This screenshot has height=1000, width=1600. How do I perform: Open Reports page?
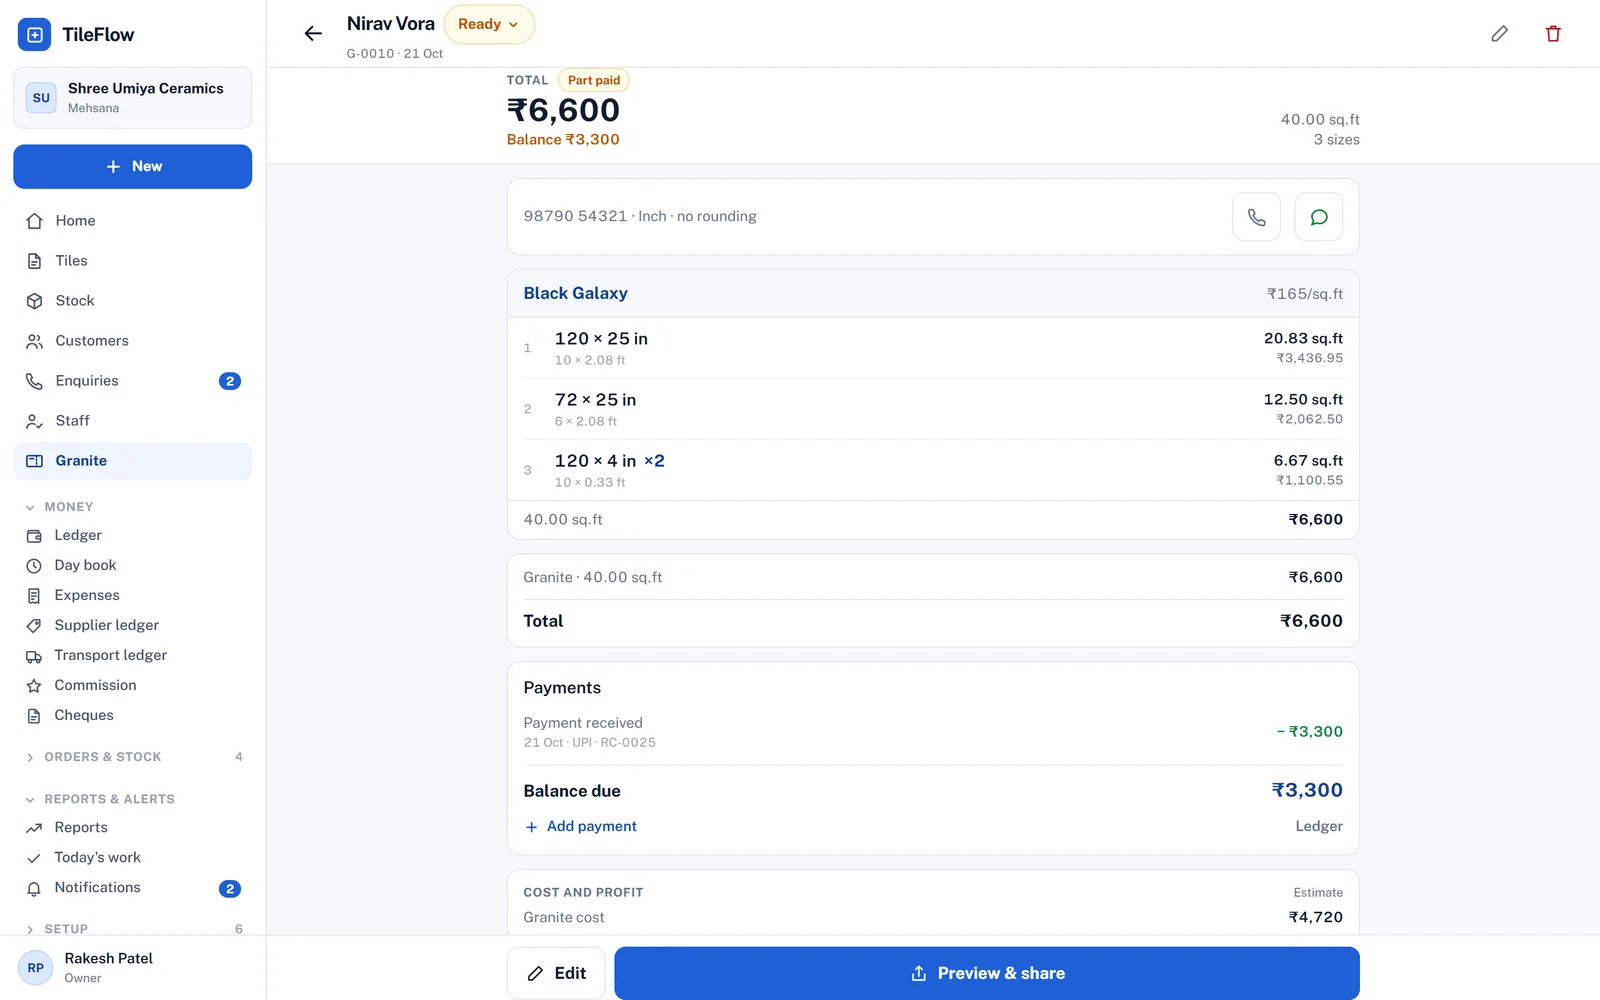[x=132, y=828]
